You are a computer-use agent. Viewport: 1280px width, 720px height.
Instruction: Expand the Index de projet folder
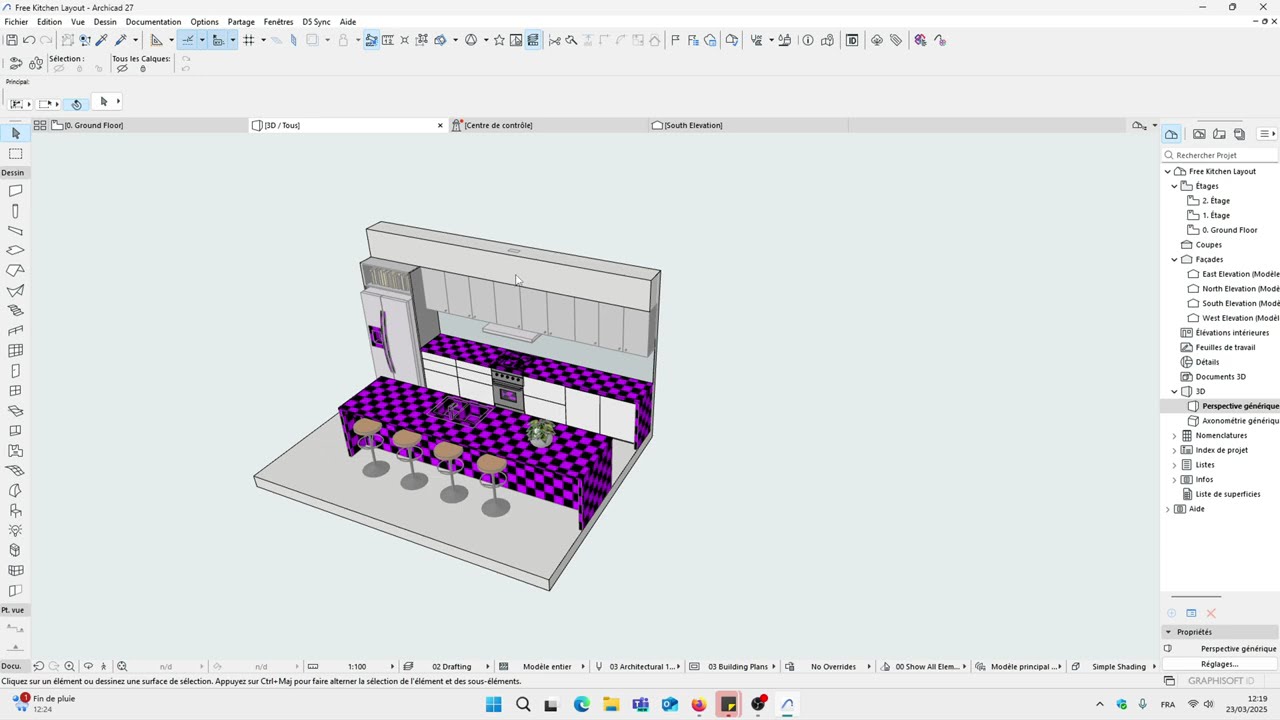point(1175,450)
